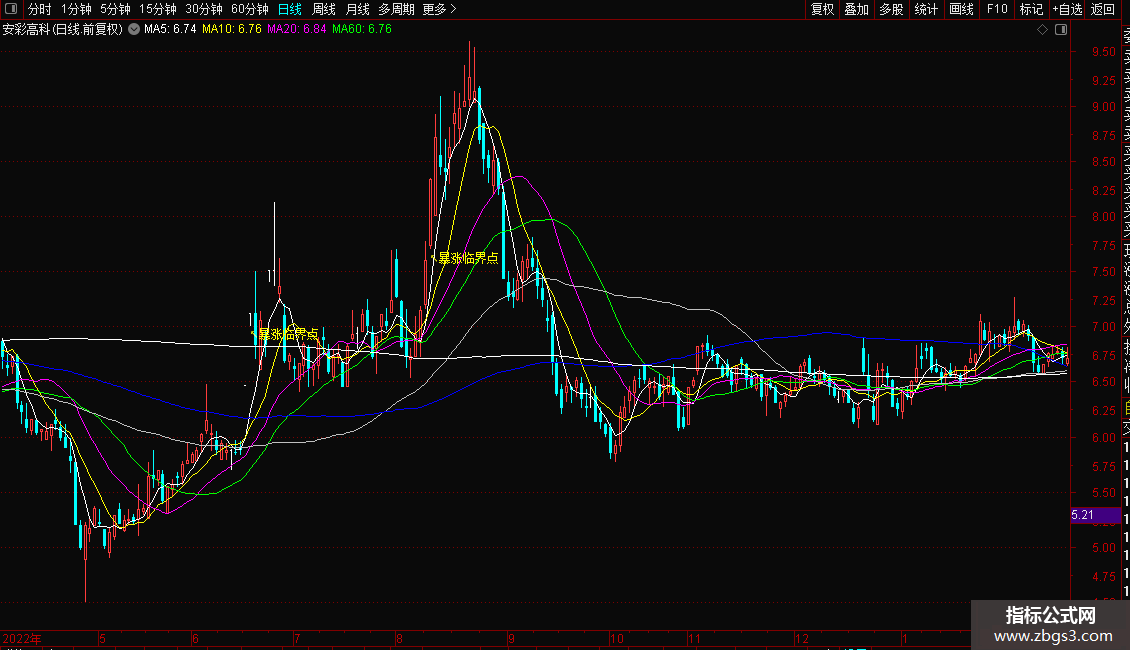
Task: Open the 多周期 multi-period view
Action: point(396,9)
